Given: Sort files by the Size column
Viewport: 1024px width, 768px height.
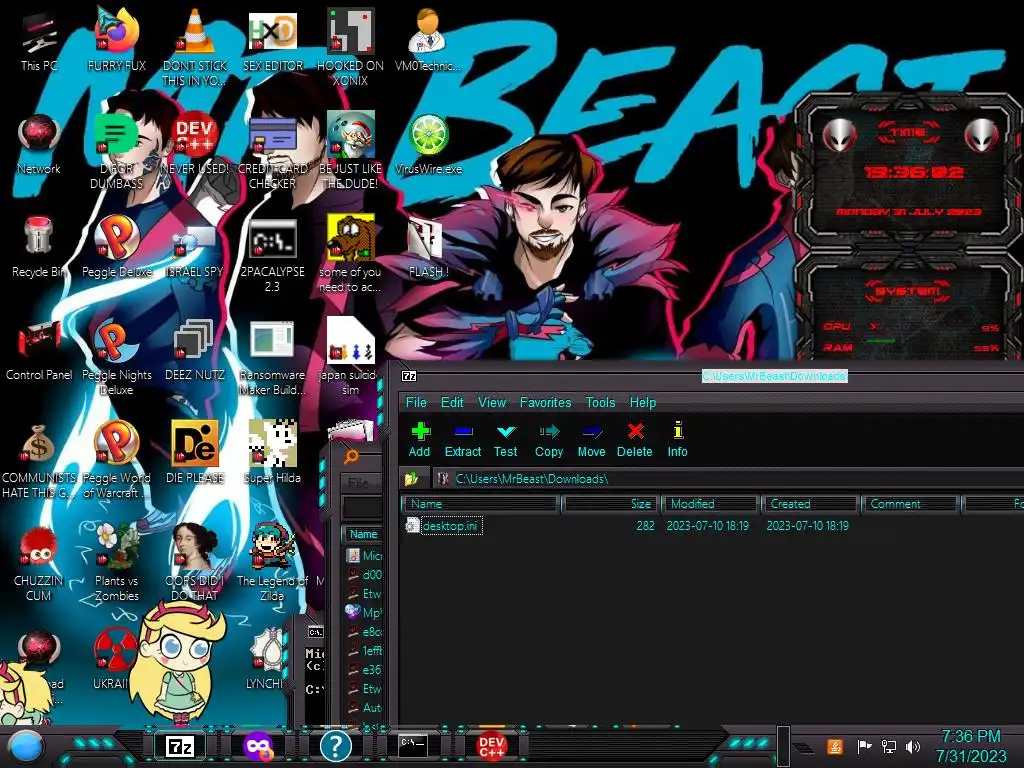Looking at the screenshot, I should 609,504.
